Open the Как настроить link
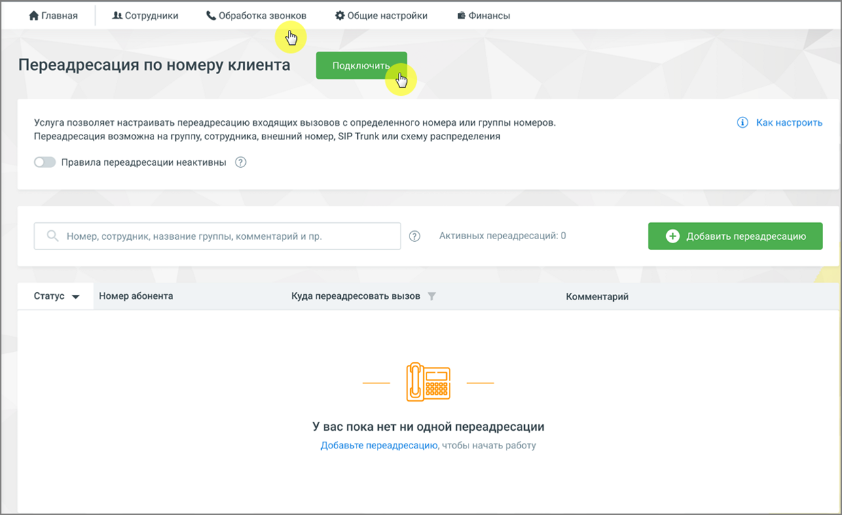Screen dimensions: 842x515 [x=789, y=122]
